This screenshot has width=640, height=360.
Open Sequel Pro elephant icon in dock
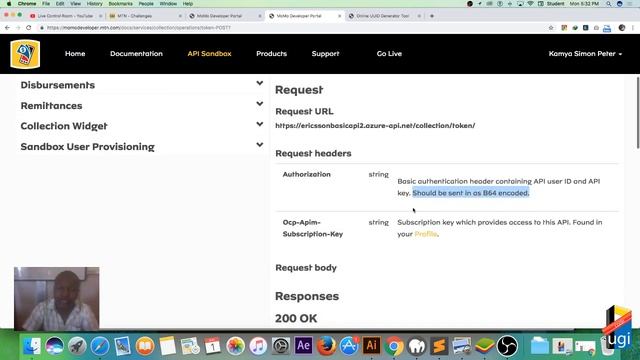point(417,346)
